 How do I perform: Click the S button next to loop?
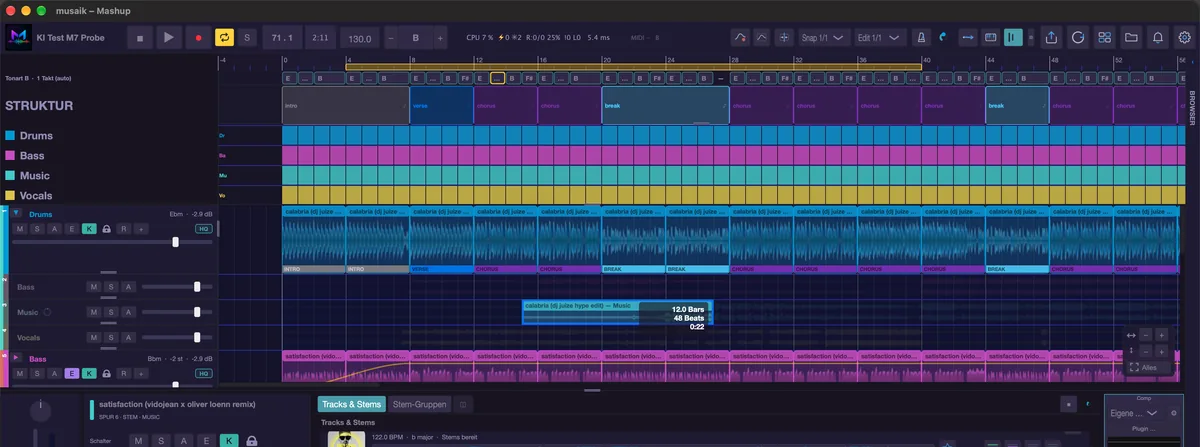click(248, 38)
